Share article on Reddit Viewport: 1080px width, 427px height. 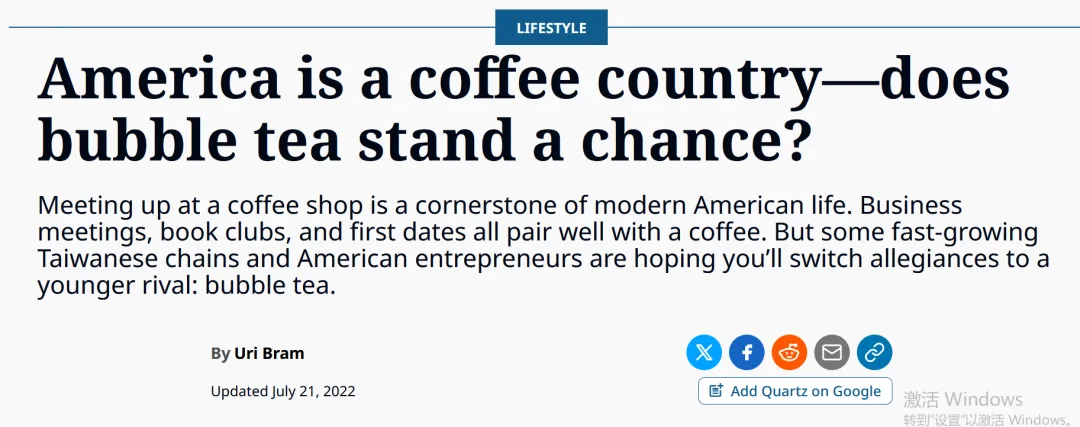tap(790, 352)
